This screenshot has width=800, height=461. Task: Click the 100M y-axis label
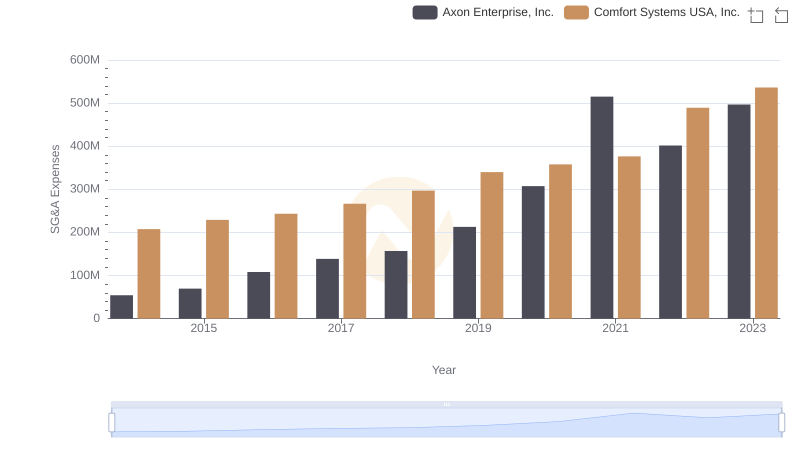pos(85,275)
